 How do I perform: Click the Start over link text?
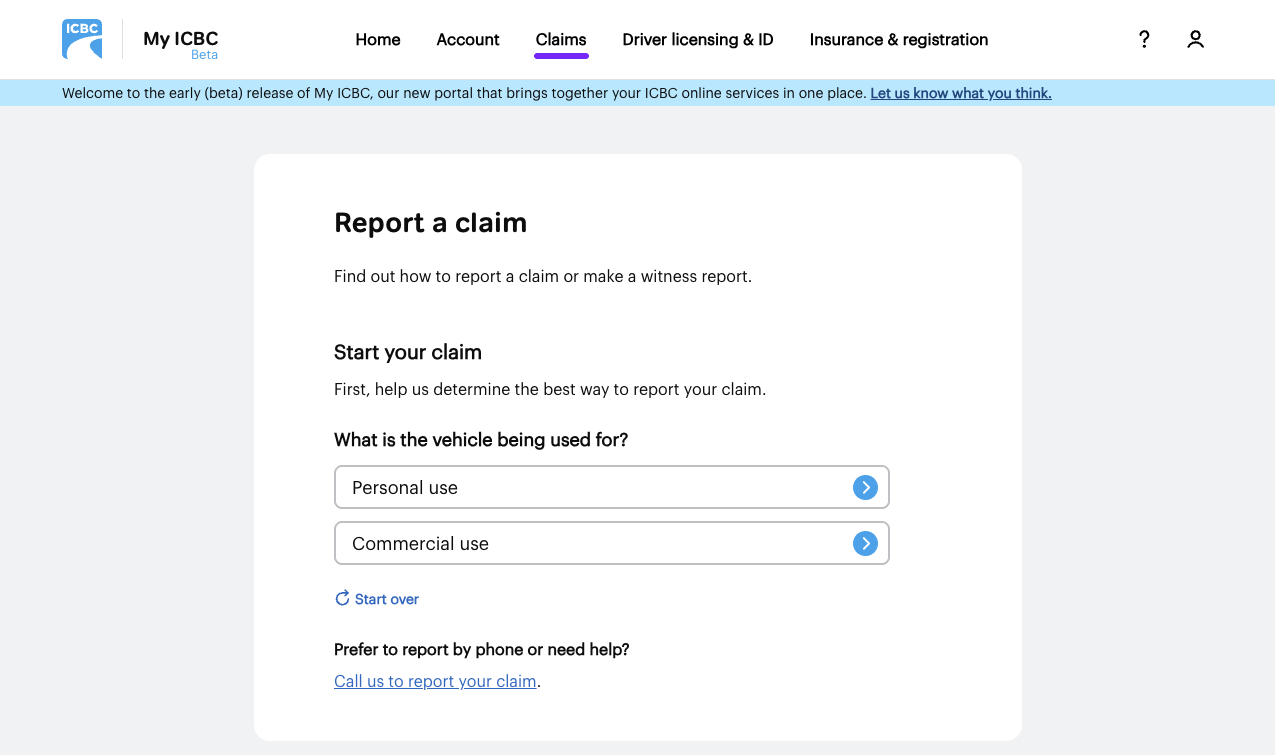[387, 599]
